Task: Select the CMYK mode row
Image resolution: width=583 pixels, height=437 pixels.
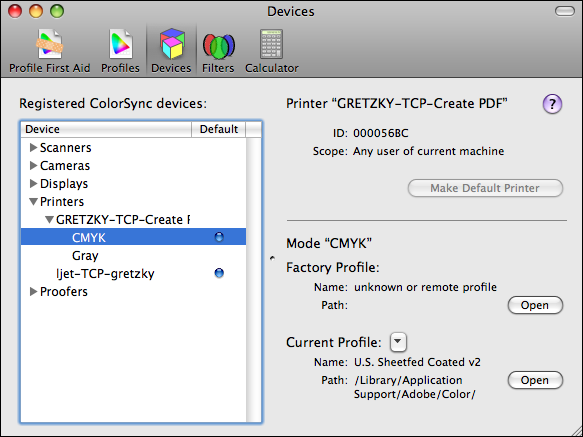Action: (x=133, y=237)
